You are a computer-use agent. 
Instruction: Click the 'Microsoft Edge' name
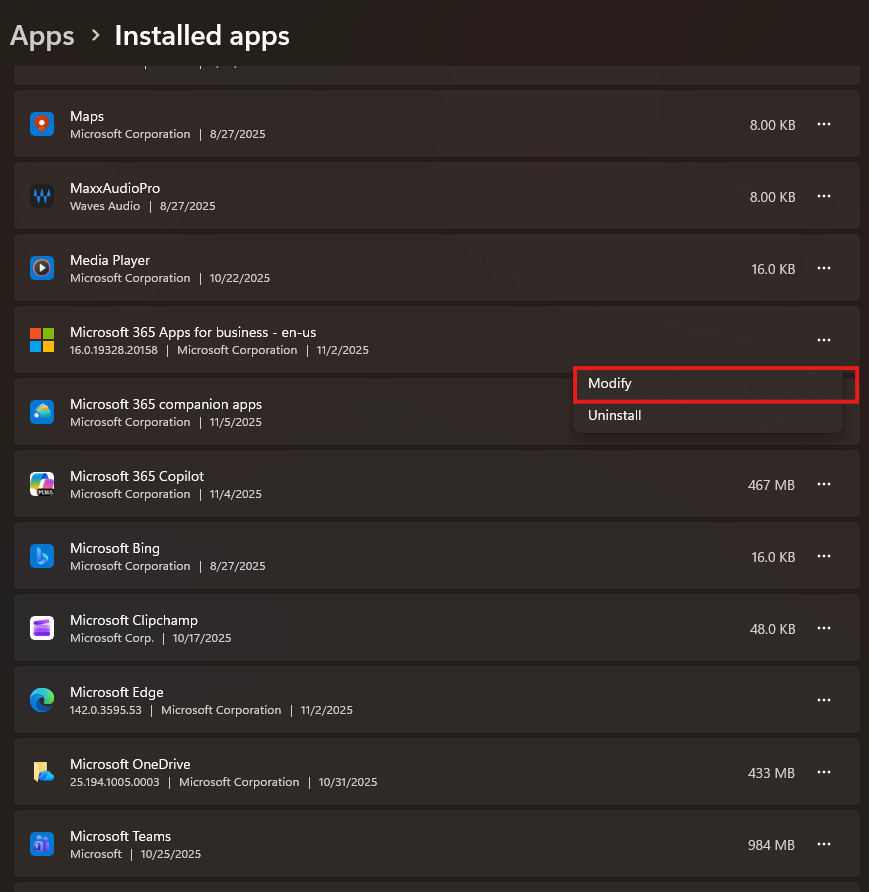pyautogui.click(x=117, y=692)
